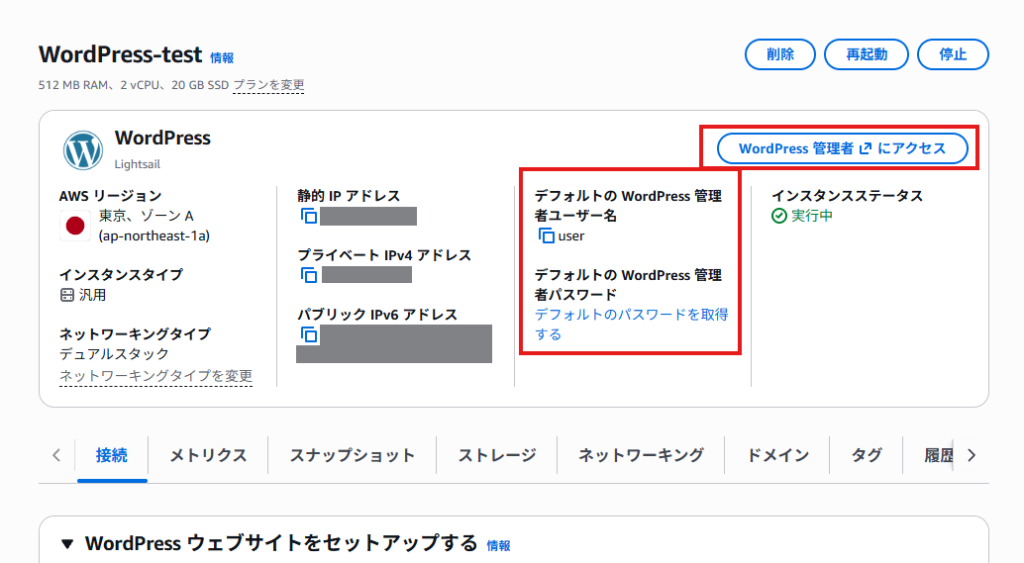1024x563 pixels.
Task: Click the (ap-northeast-1a) zone text
Action: click(x=154, y=236)
